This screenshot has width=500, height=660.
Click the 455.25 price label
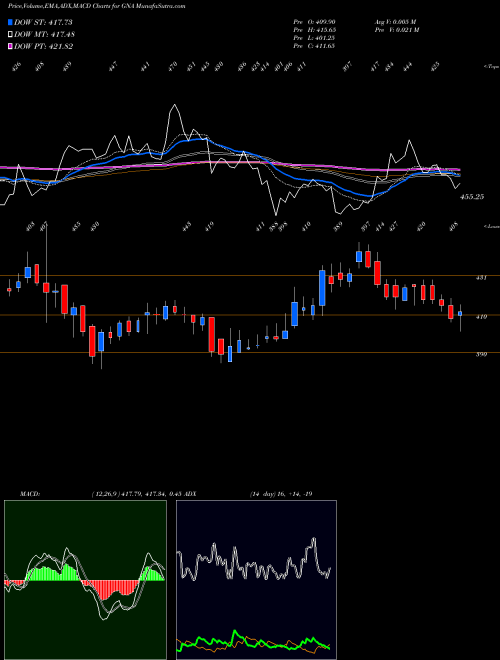[x=472, y=197]
